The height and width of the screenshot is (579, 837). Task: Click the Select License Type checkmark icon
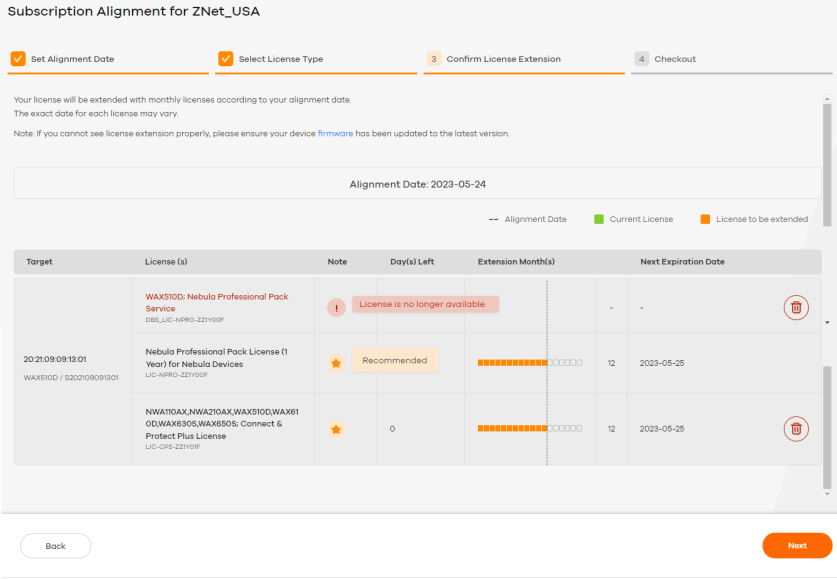[226, 59]
